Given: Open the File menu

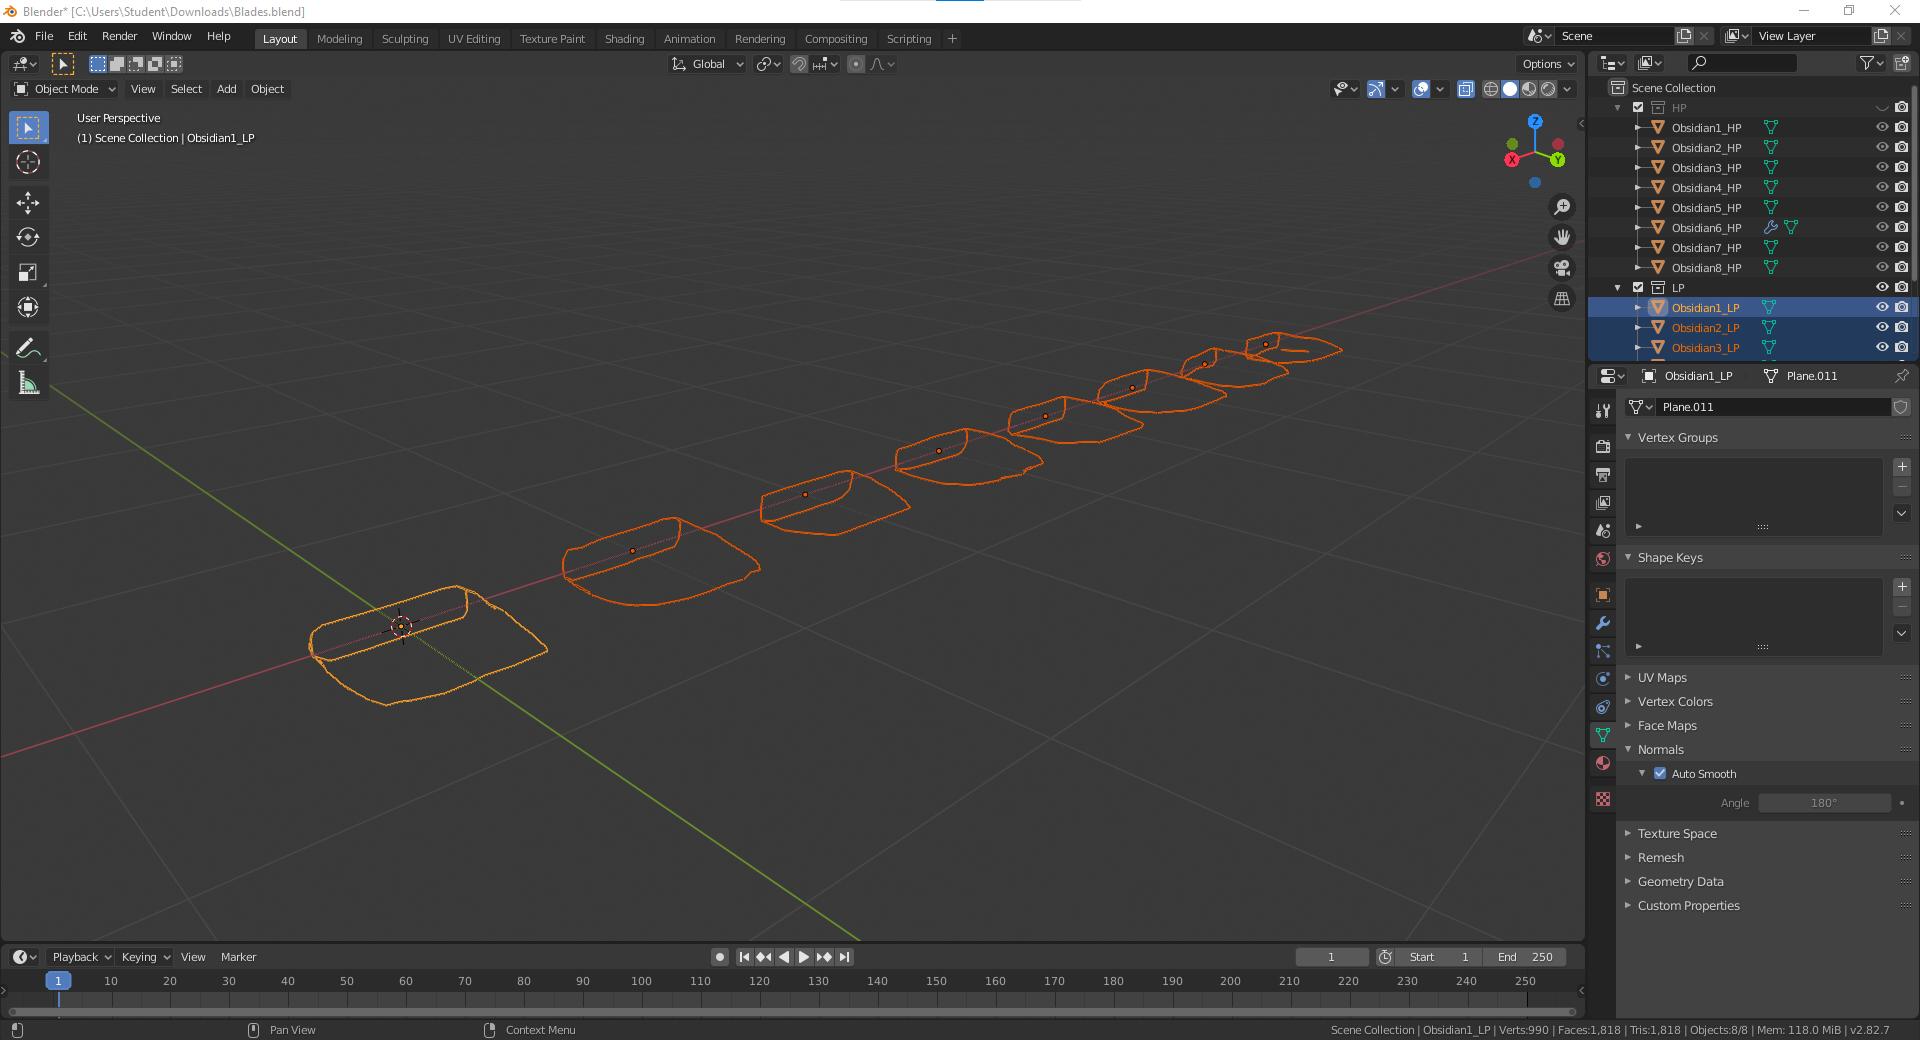Looking at the screenshot, I should 44,36.
